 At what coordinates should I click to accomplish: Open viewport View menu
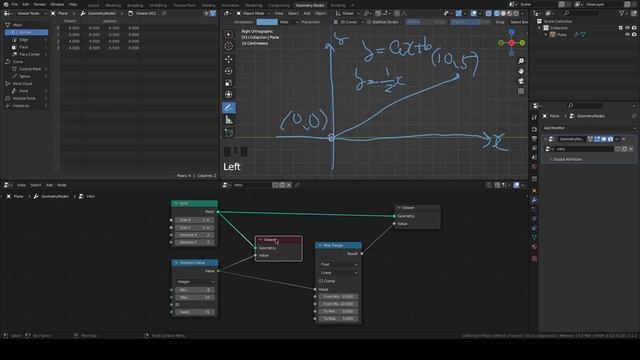(279, 13)
